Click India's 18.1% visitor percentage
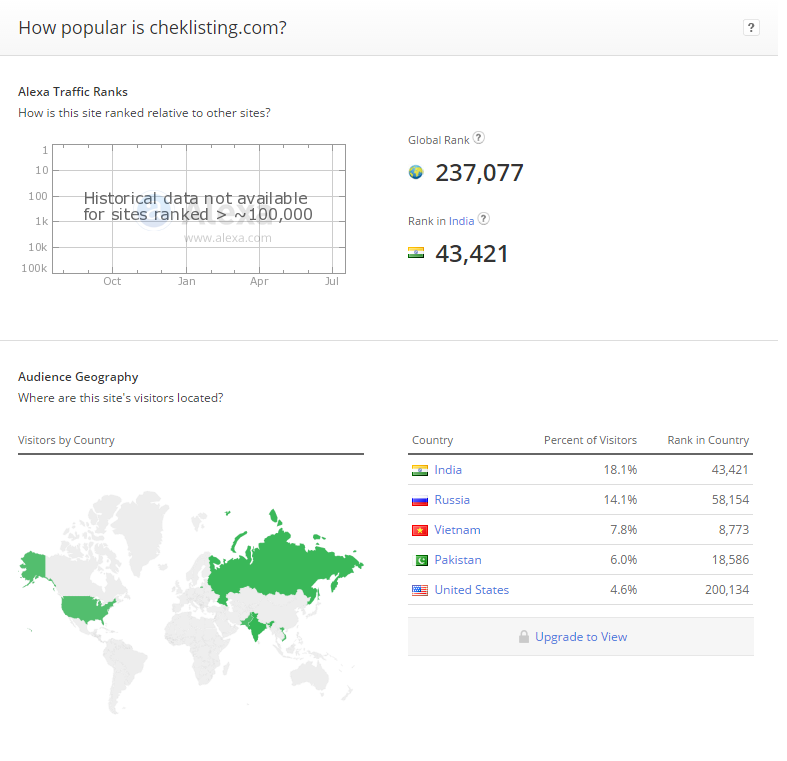This screenshot has width=787, height=761. 620,470
